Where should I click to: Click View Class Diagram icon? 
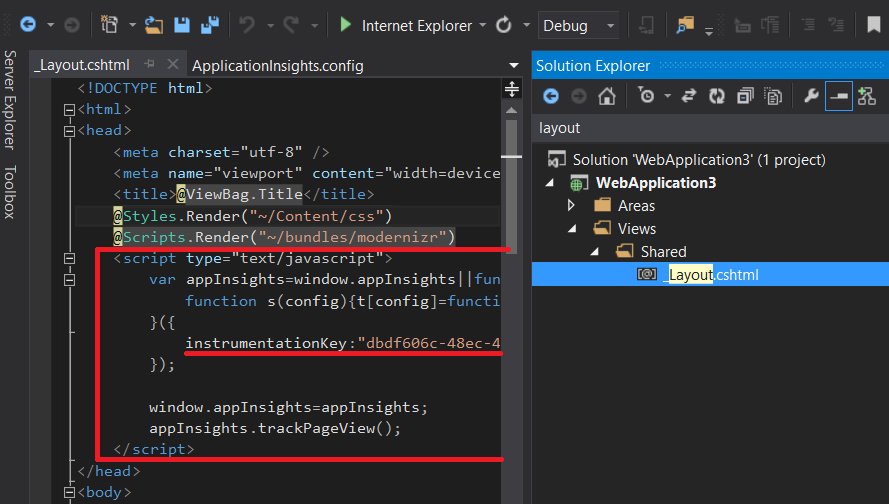(867, 96)
